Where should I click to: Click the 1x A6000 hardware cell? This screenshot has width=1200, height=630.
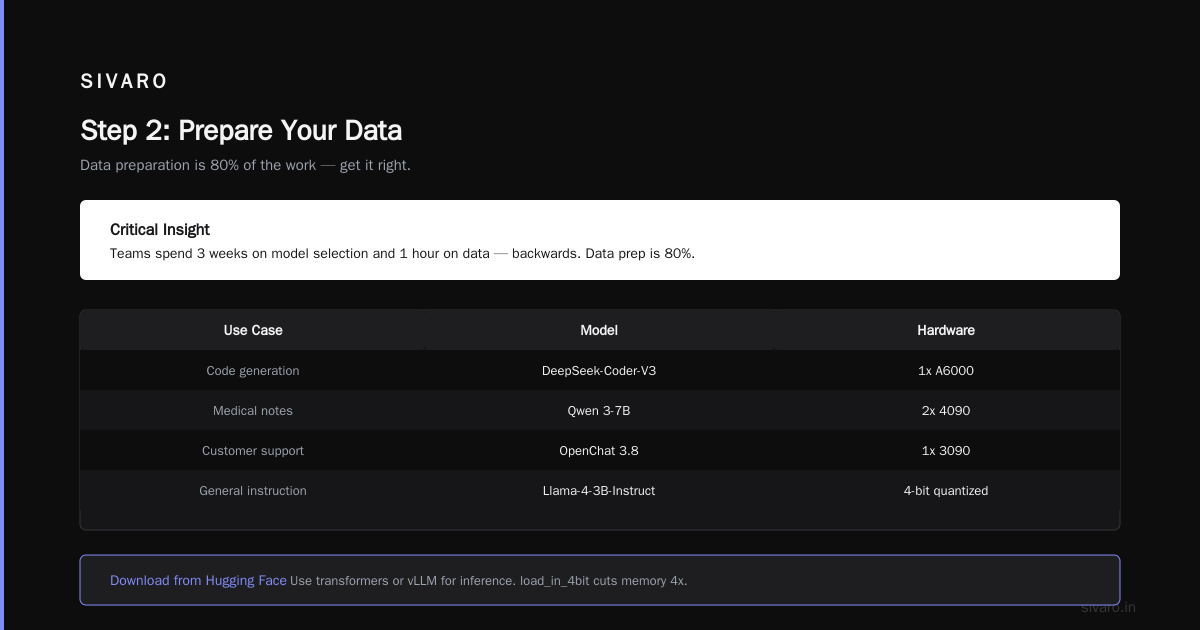pyautogui.click(x=946, y=370)
